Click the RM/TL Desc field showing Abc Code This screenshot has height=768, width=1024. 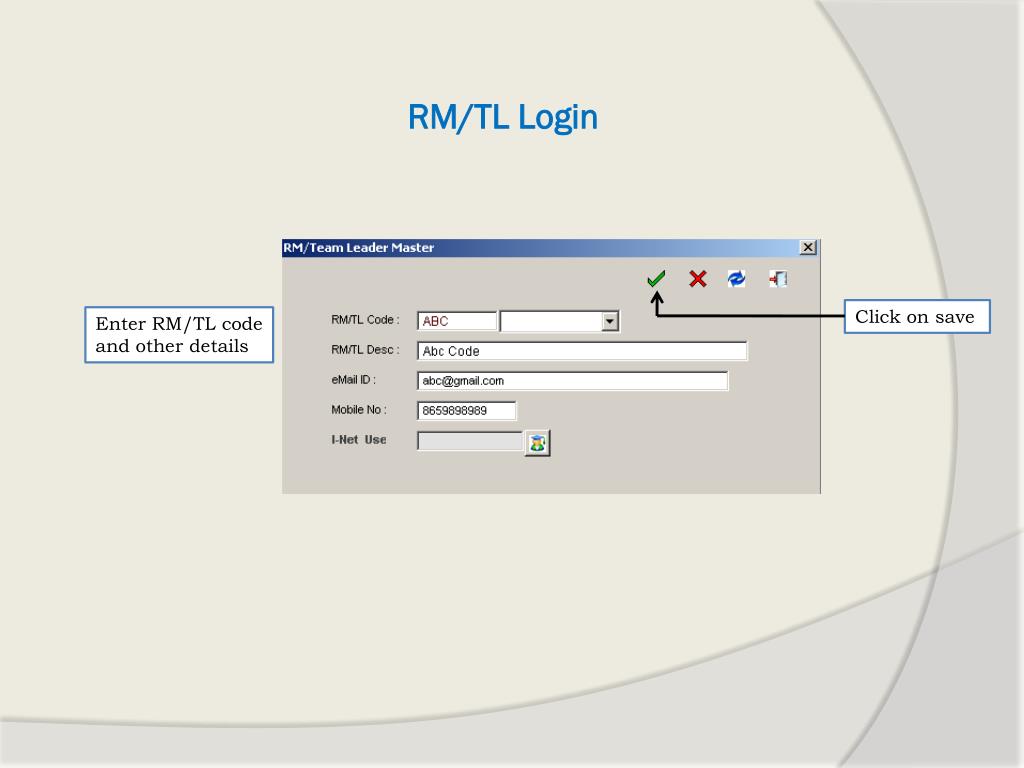(580, 350)
